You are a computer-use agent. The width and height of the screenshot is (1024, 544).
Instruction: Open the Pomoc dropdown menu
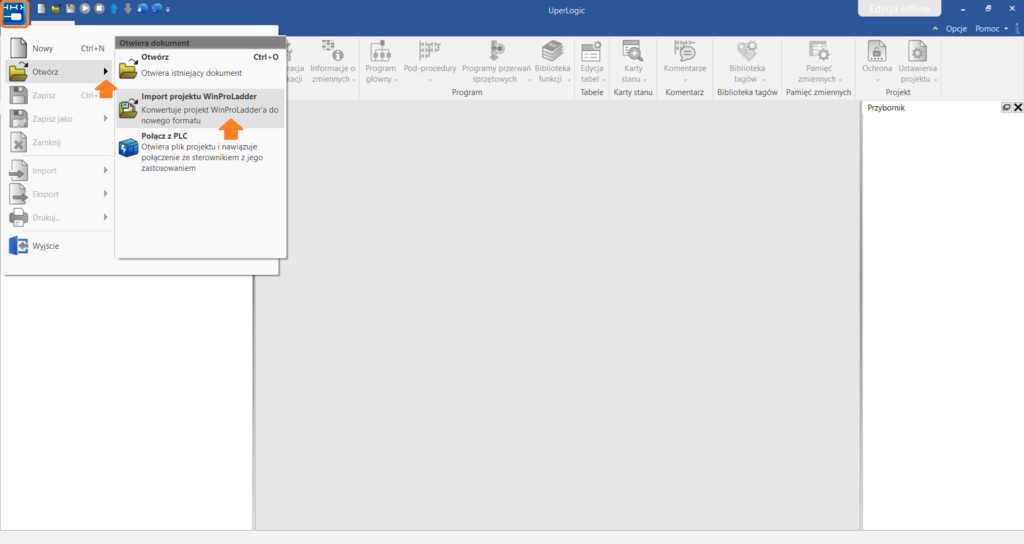991,29
